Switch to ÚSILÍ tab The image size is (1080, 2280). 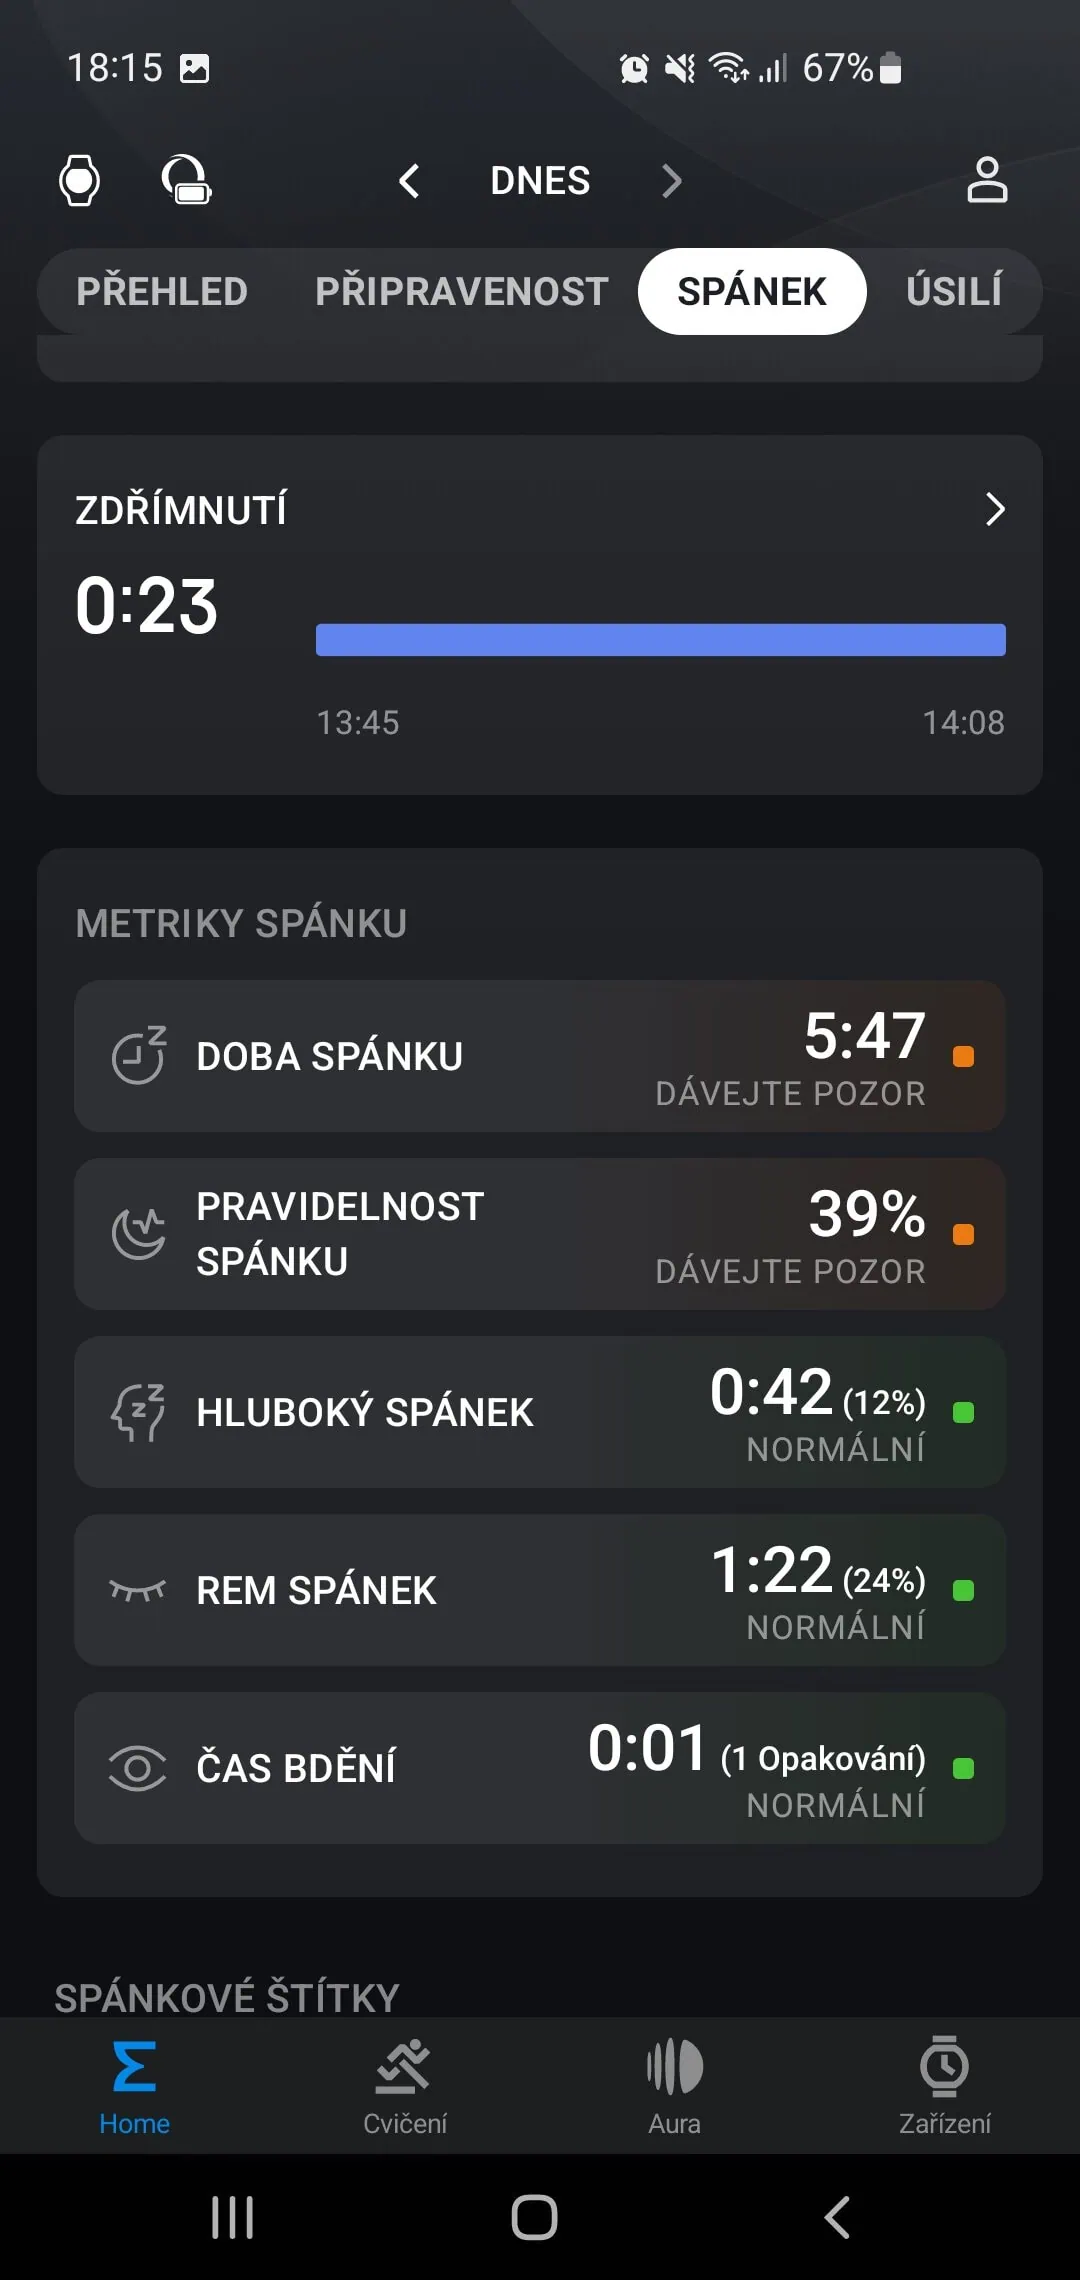tap(953, 291)
